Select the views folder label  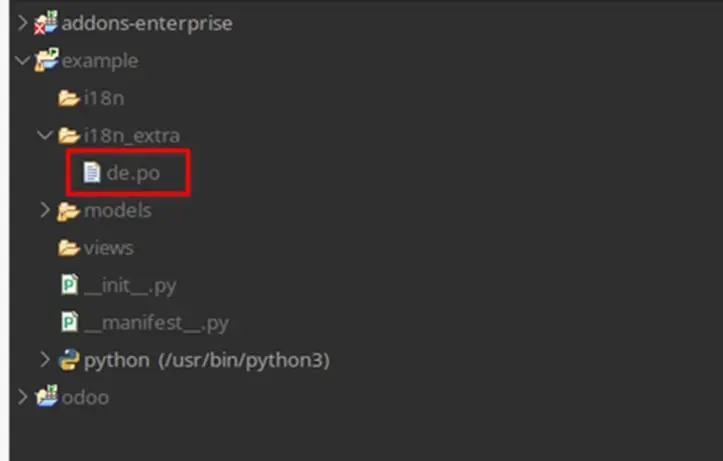coord(109,248)
